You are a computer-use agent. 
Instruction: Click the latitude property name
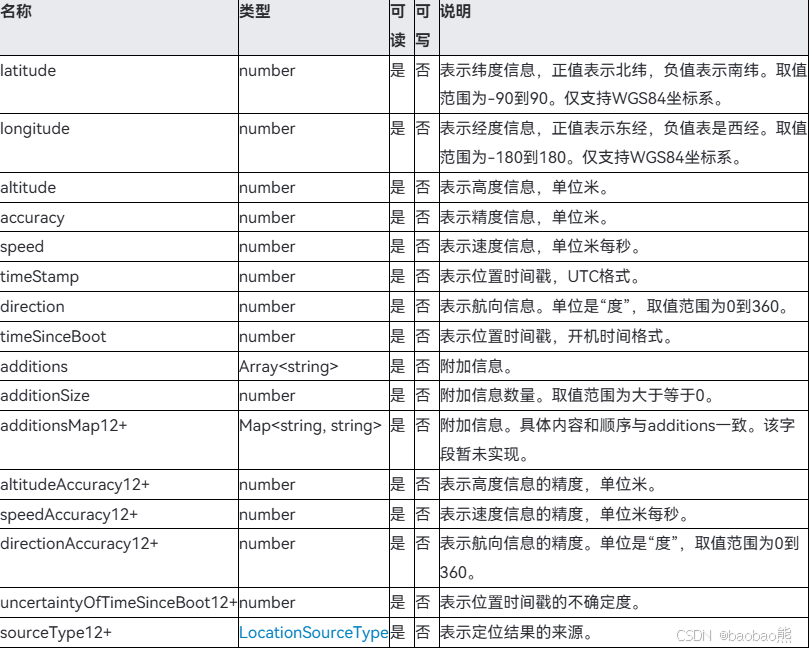pyautogui.click(x=28, y=71)
